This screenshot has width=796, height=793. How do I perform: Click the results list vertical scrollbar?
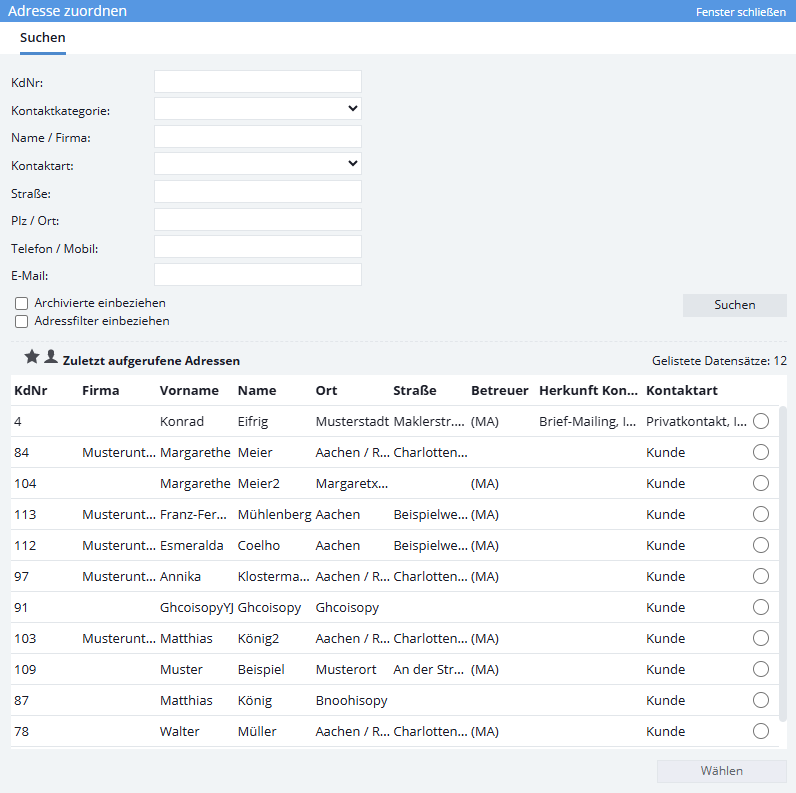pyautogui.click(x=783, y=564)
